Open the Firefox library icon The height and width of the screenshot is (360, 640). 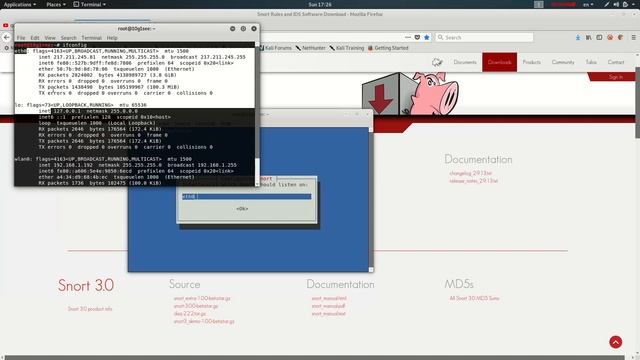point(589,37)
